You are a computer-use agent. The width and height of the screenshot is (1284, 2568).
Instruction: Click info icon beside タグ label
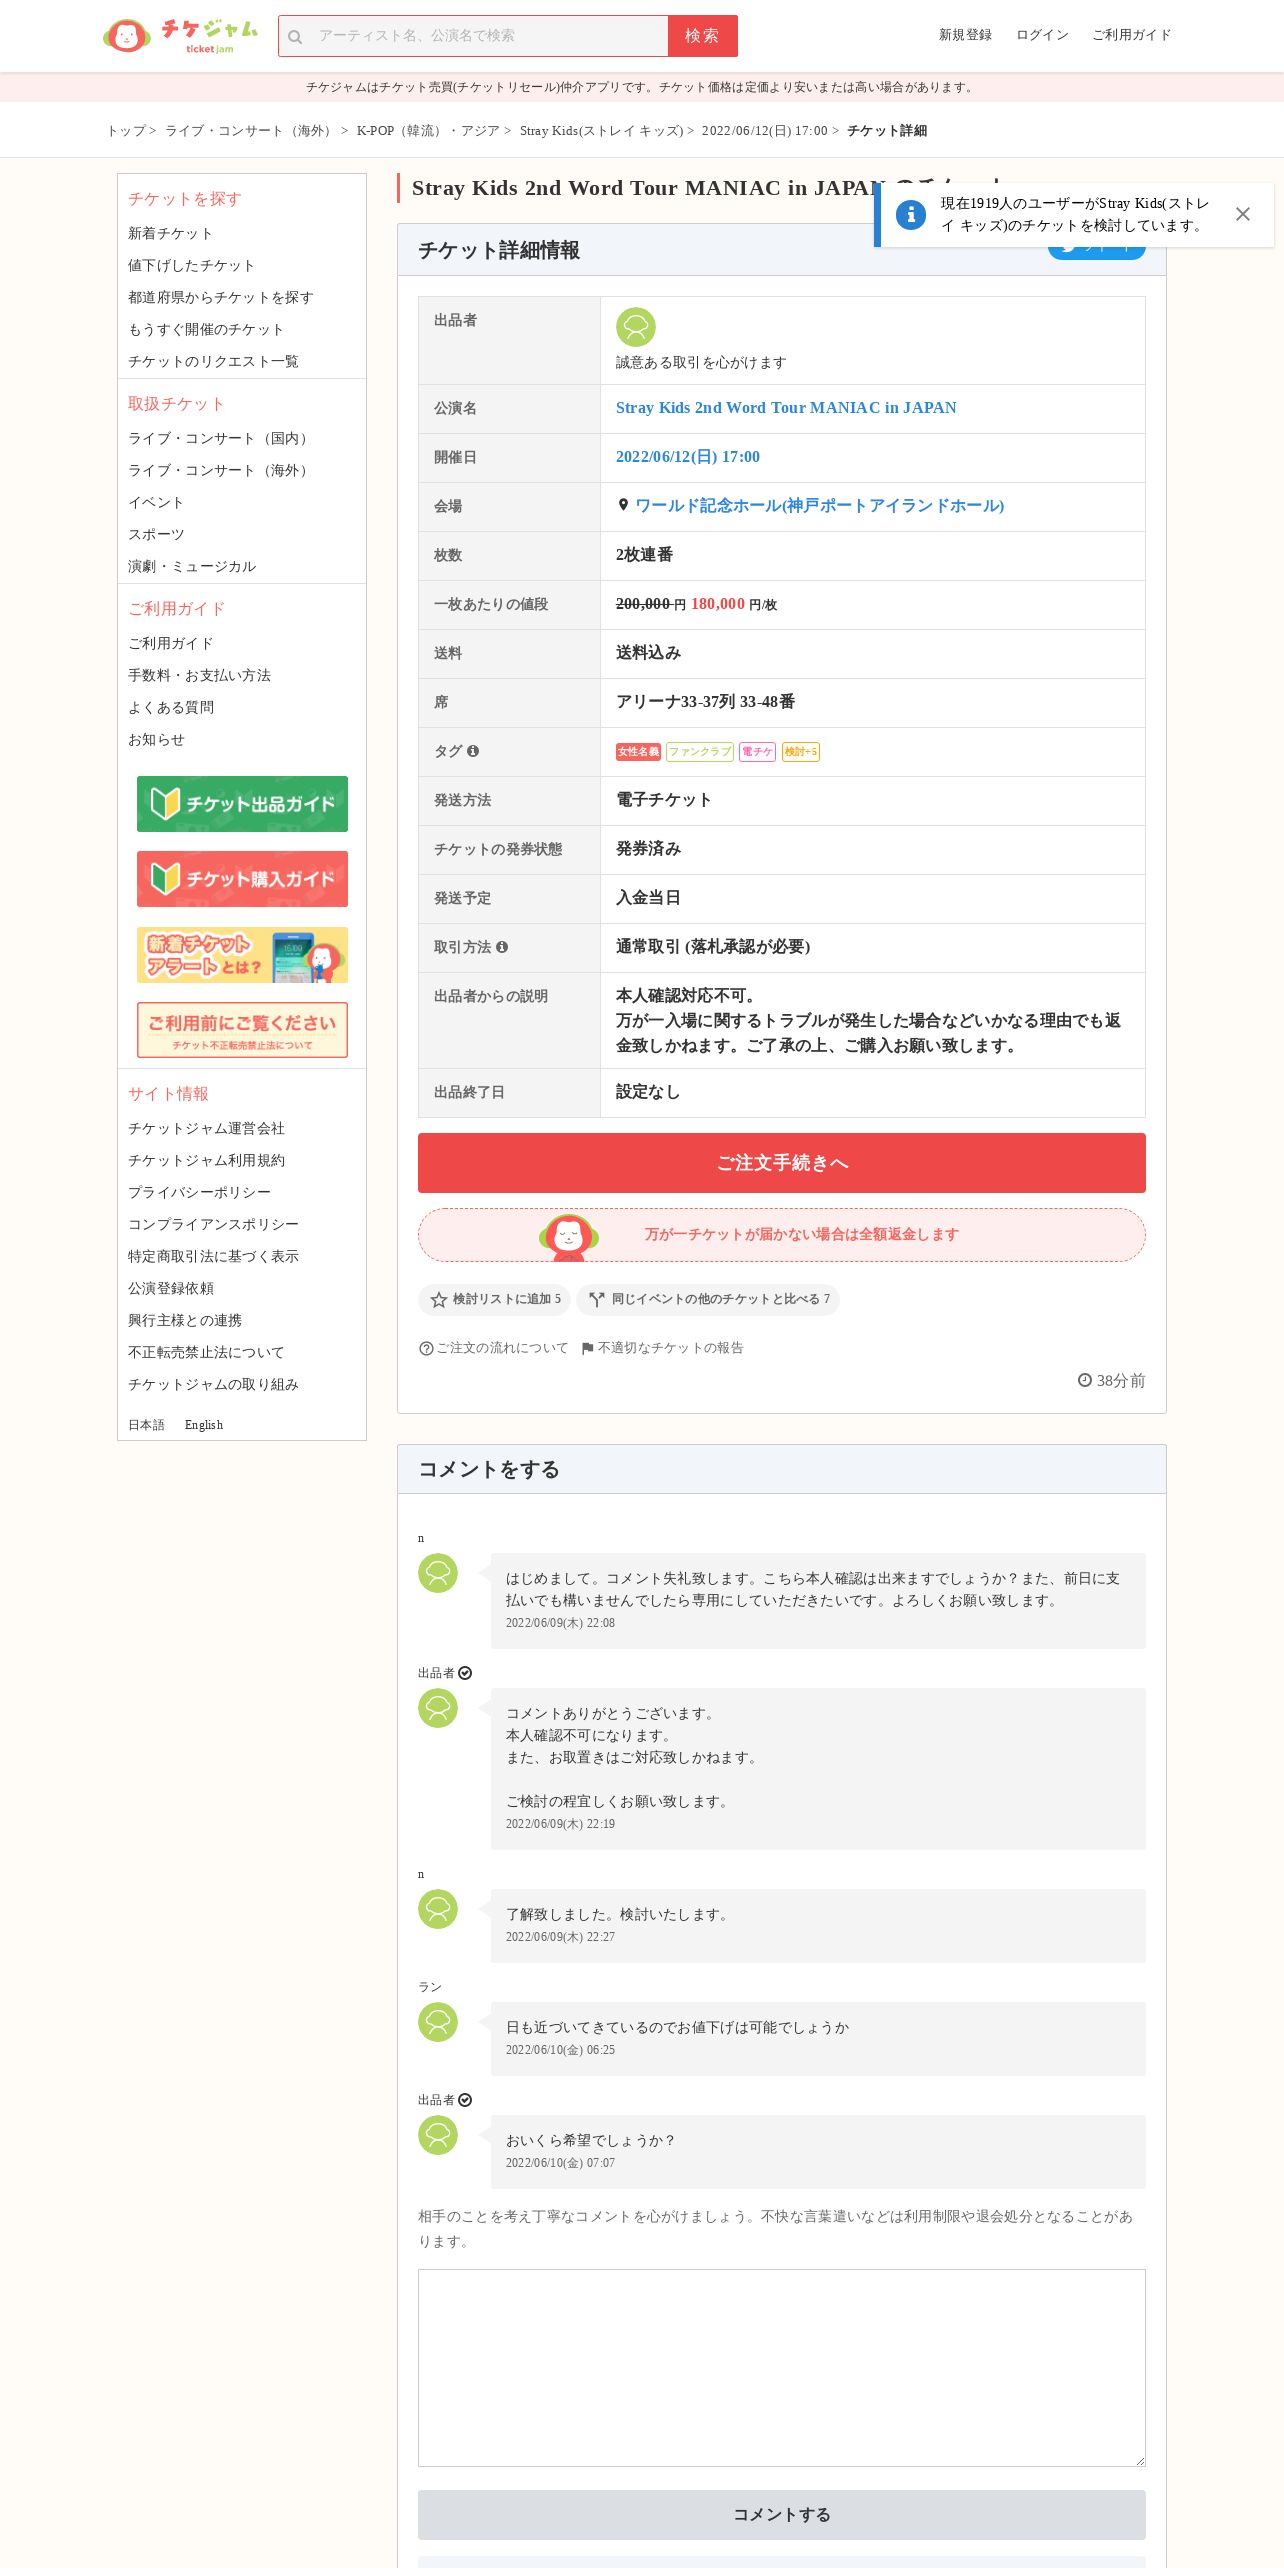pos(473,751)
